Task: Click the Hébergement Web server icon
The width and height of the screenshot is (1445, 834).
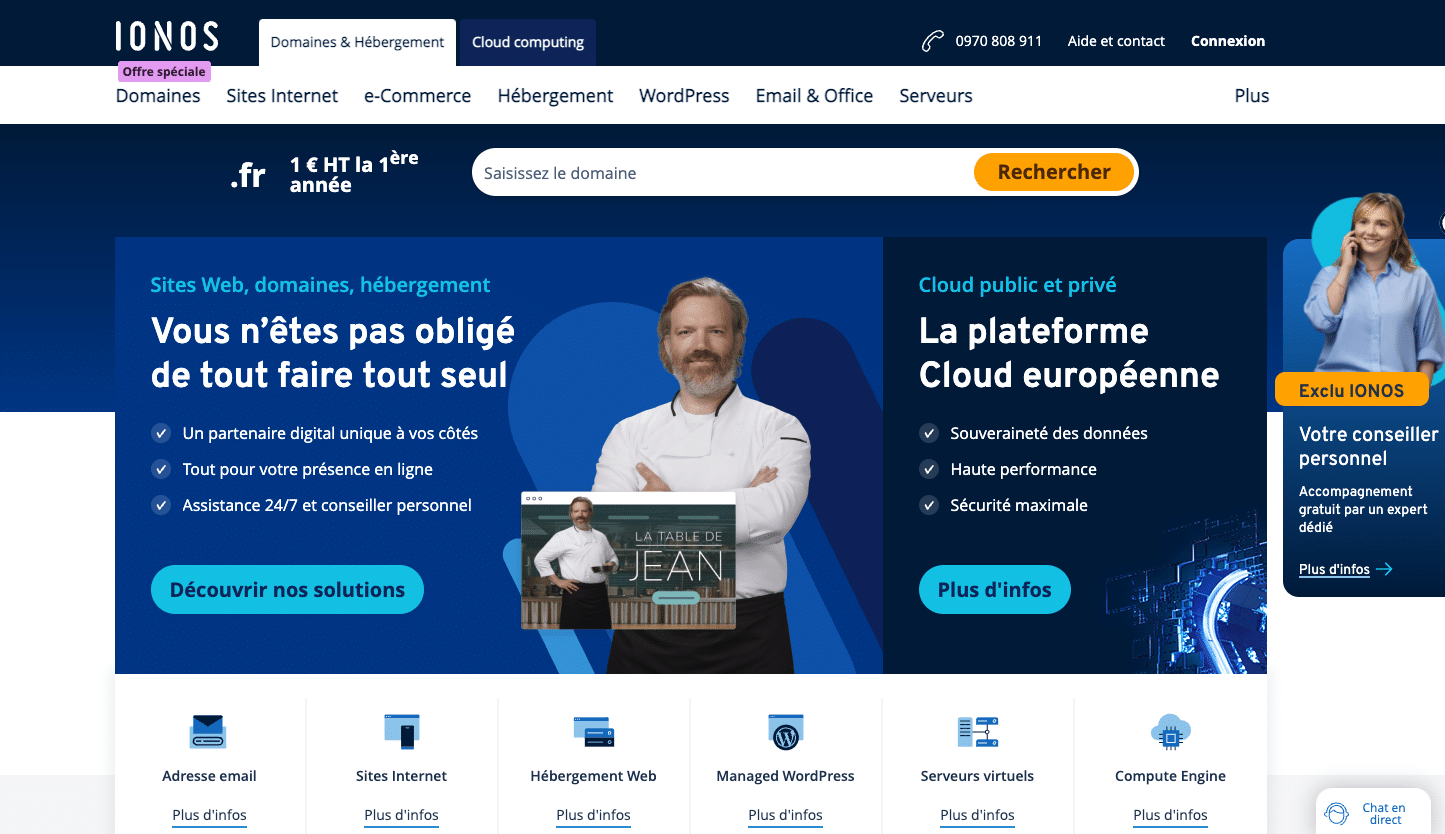Action: pyautogui.click(x=593, y=731)
